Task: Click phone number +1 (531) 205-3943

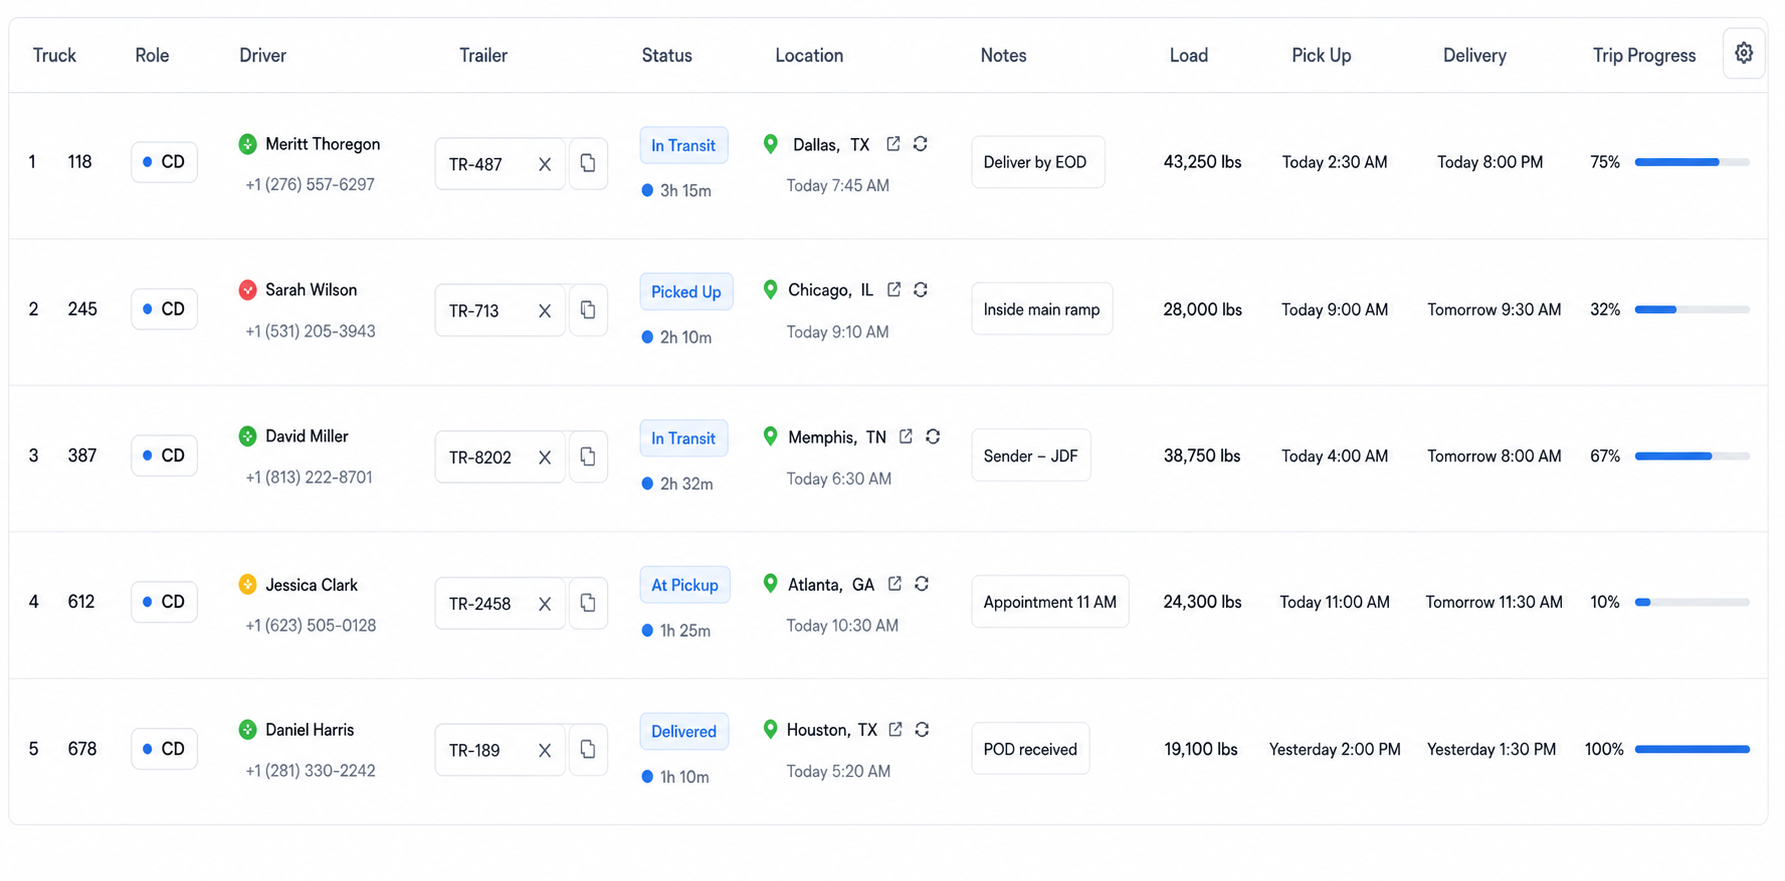Action: 310,331
